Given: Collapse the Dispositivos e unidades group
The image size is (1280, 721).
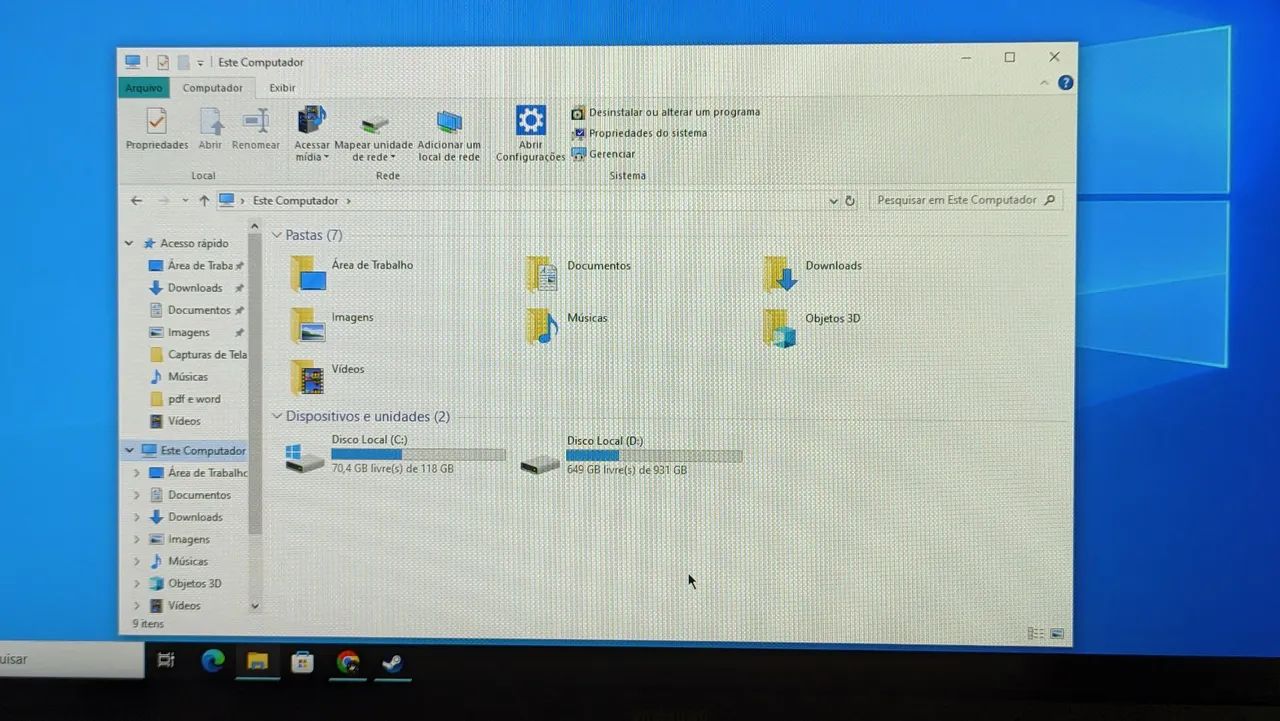Looking at the screenshot, I should point(278,417).
